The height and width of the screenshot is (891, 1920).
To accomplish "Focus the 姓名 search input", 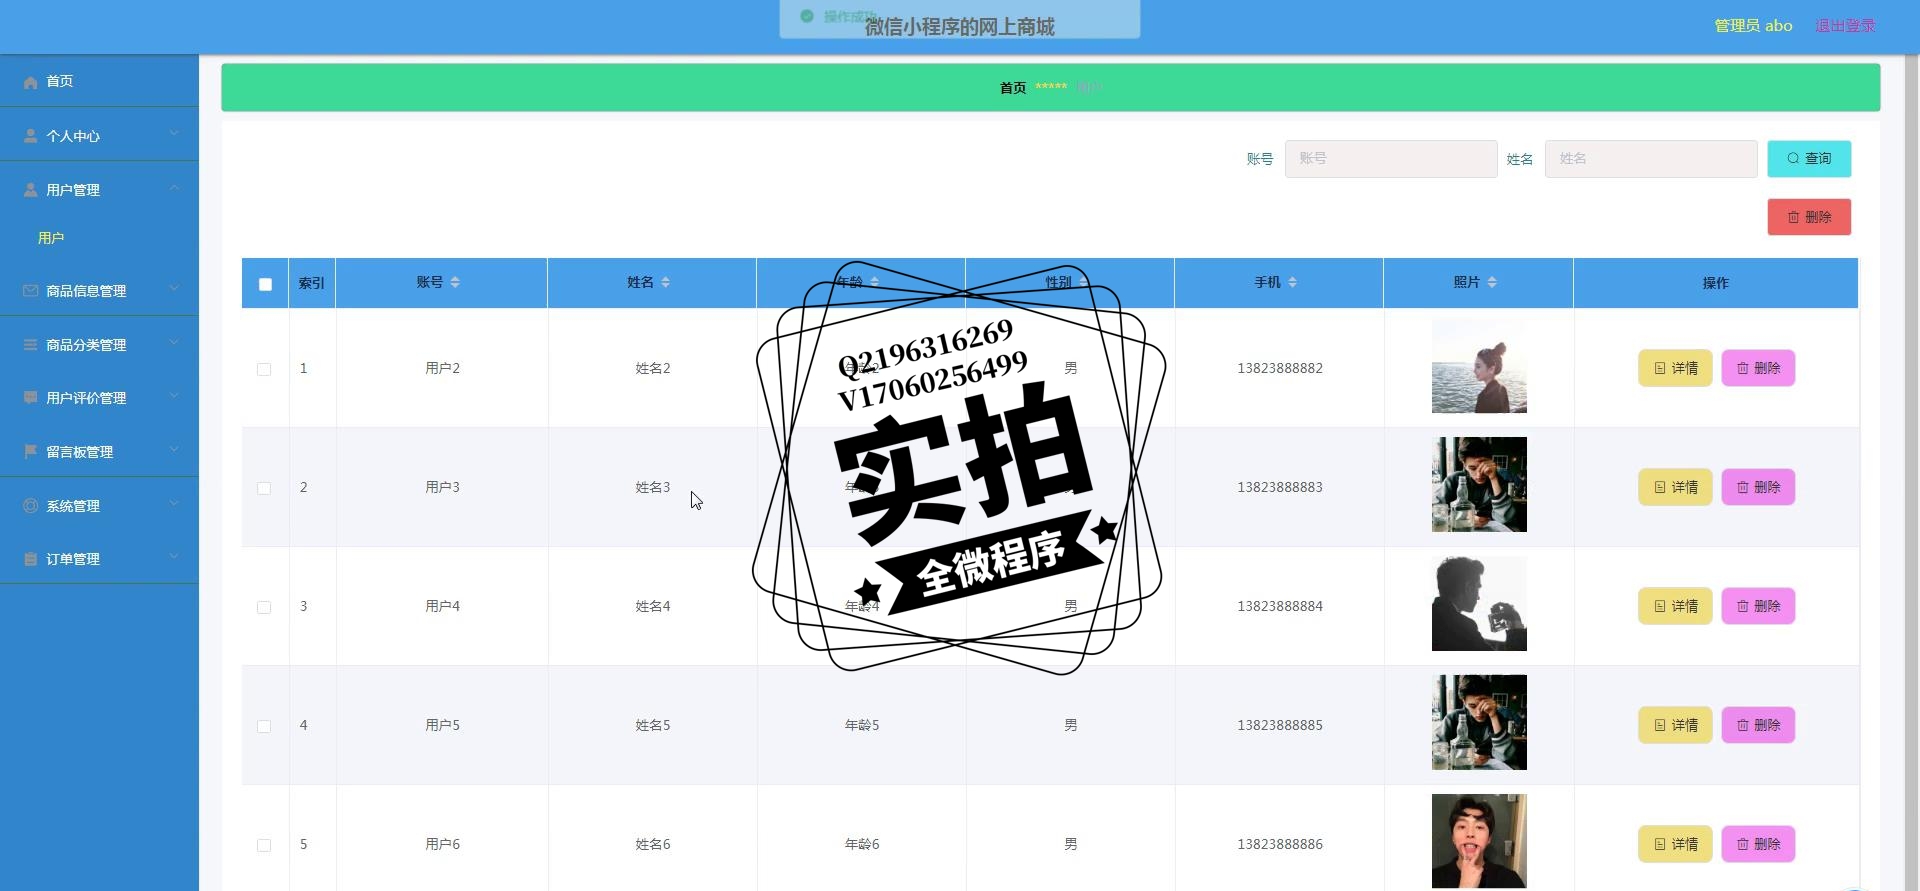I will pos(1651,159).
